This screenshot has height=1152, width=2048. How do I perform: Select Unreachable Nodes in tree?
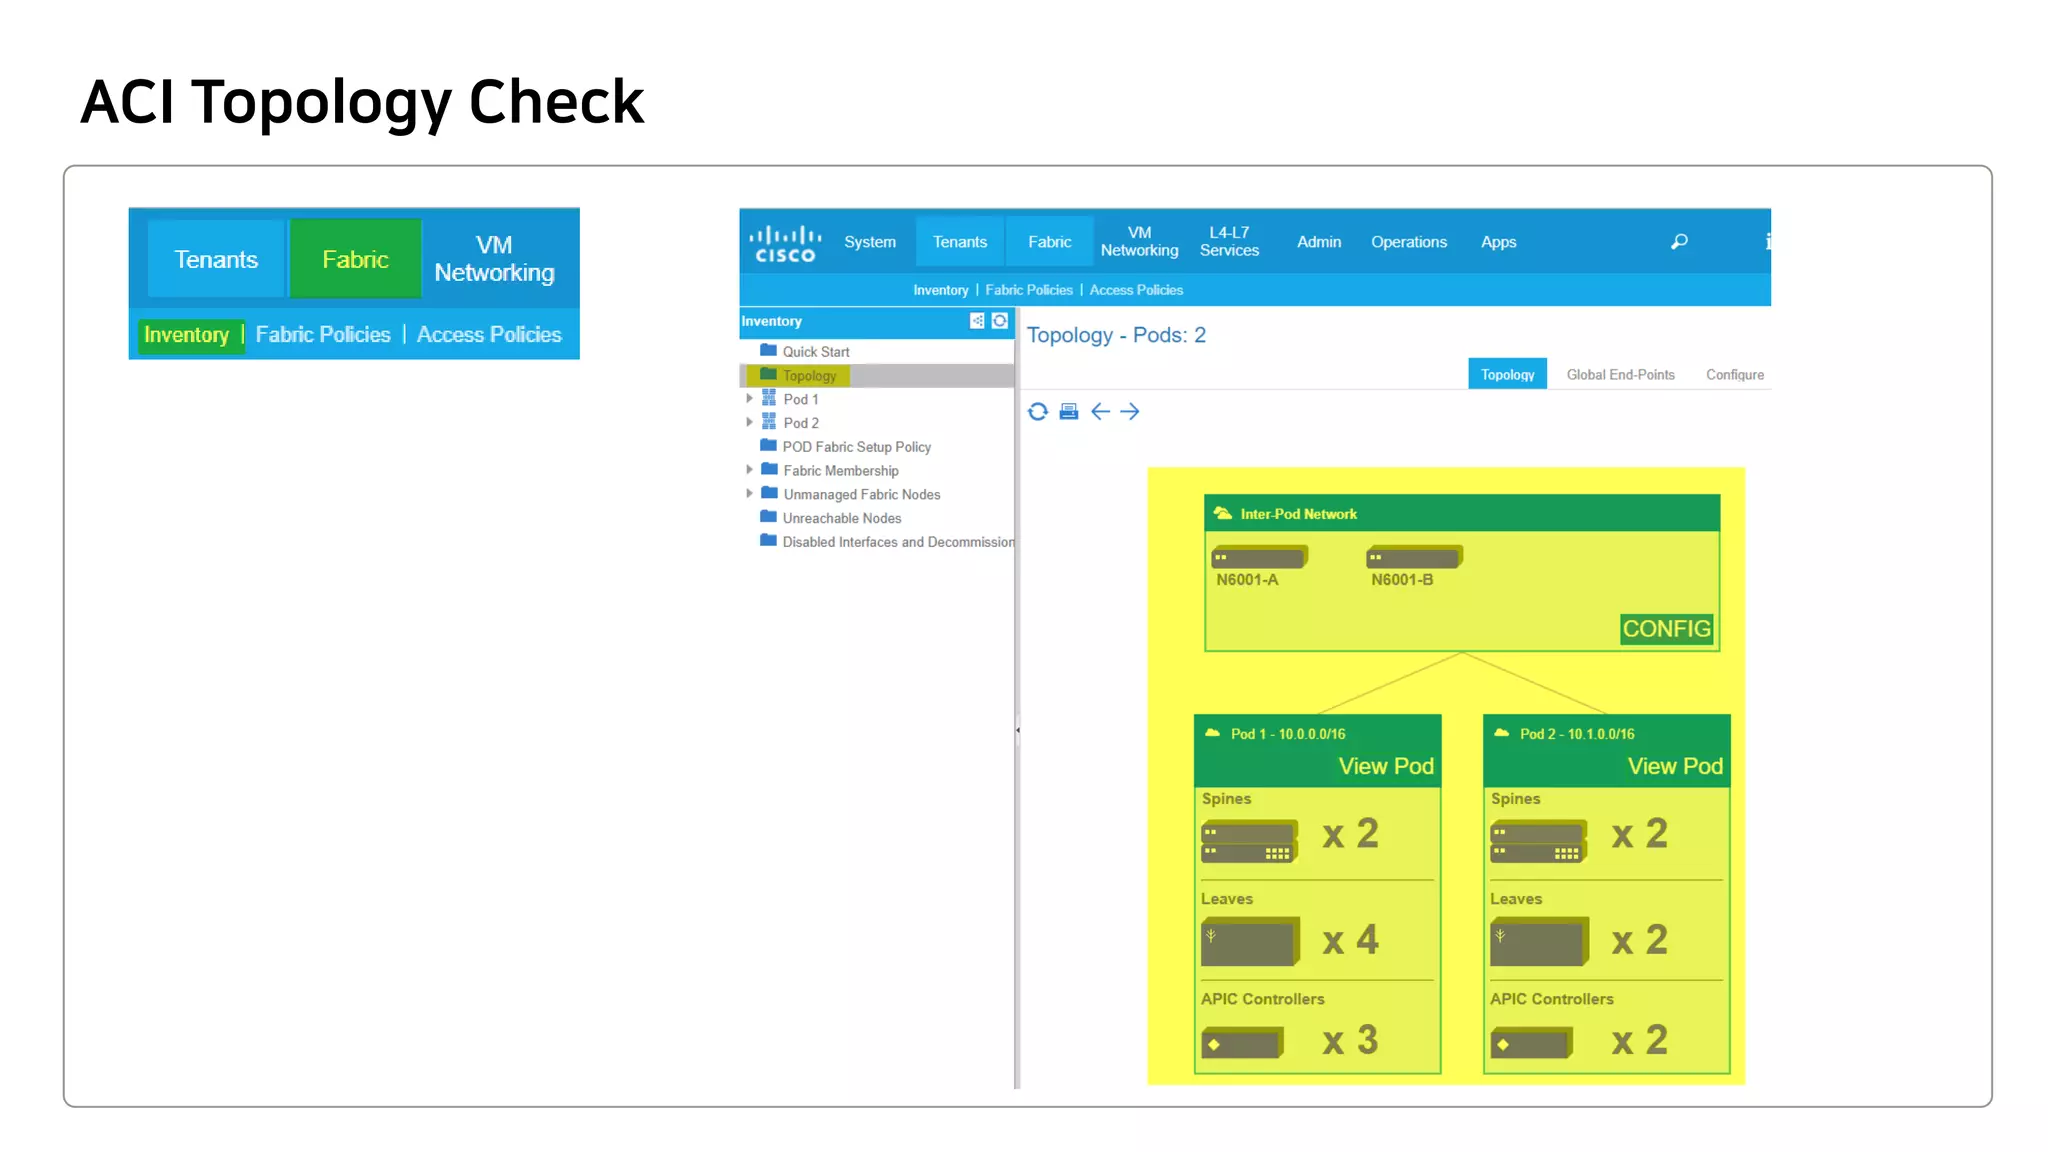(x=841, y=518)
